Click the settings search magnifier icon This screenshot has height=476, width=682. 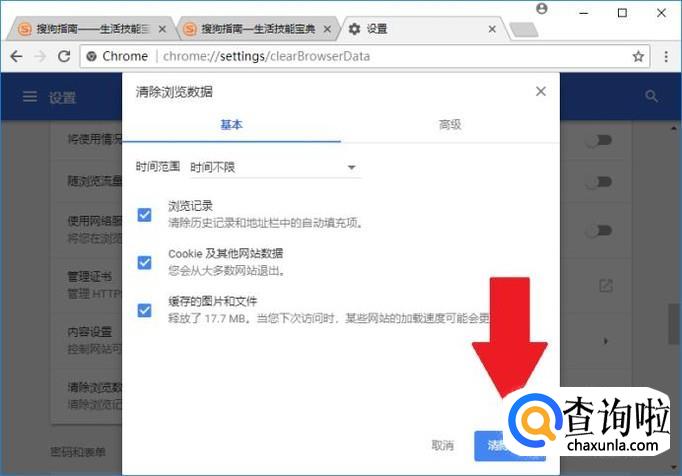pyautogui.click(x=651, y=96)
